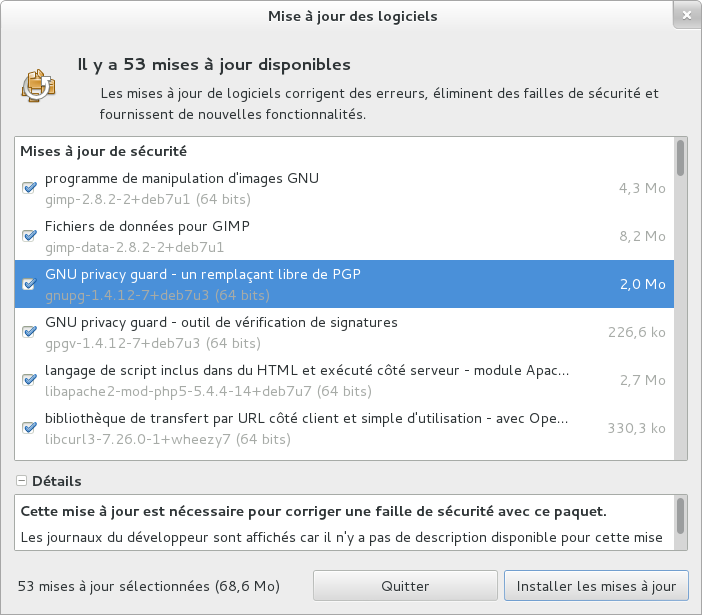Image resolution: width=702 pixels, height=615 pixels.
Task: Select the programme de manipulation d'images GNU row
Action: click(300, 188)
